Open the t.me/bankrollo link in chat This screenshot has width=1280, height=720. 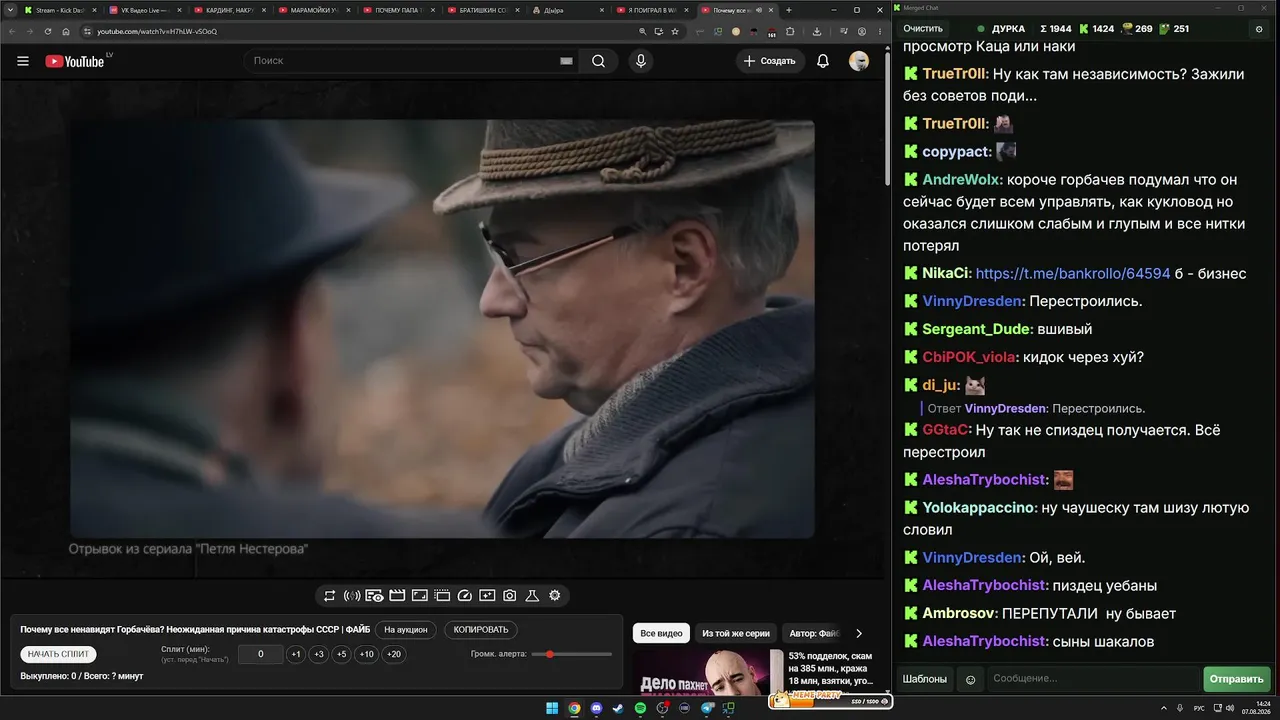(x=1073, y=273)
